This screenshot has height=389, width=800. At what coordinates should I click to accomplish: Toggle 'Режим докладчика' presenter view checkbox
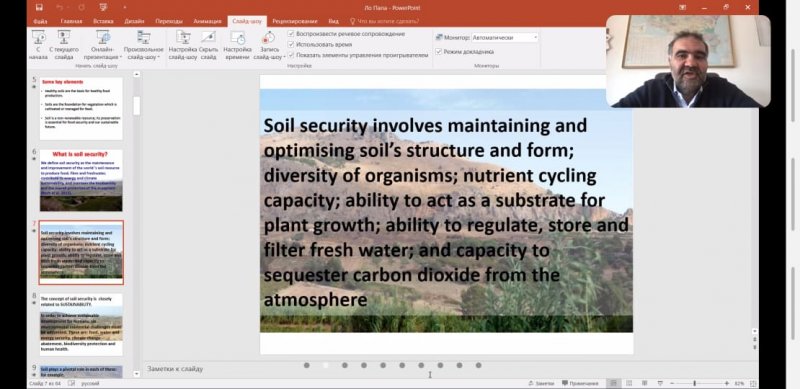438,52
